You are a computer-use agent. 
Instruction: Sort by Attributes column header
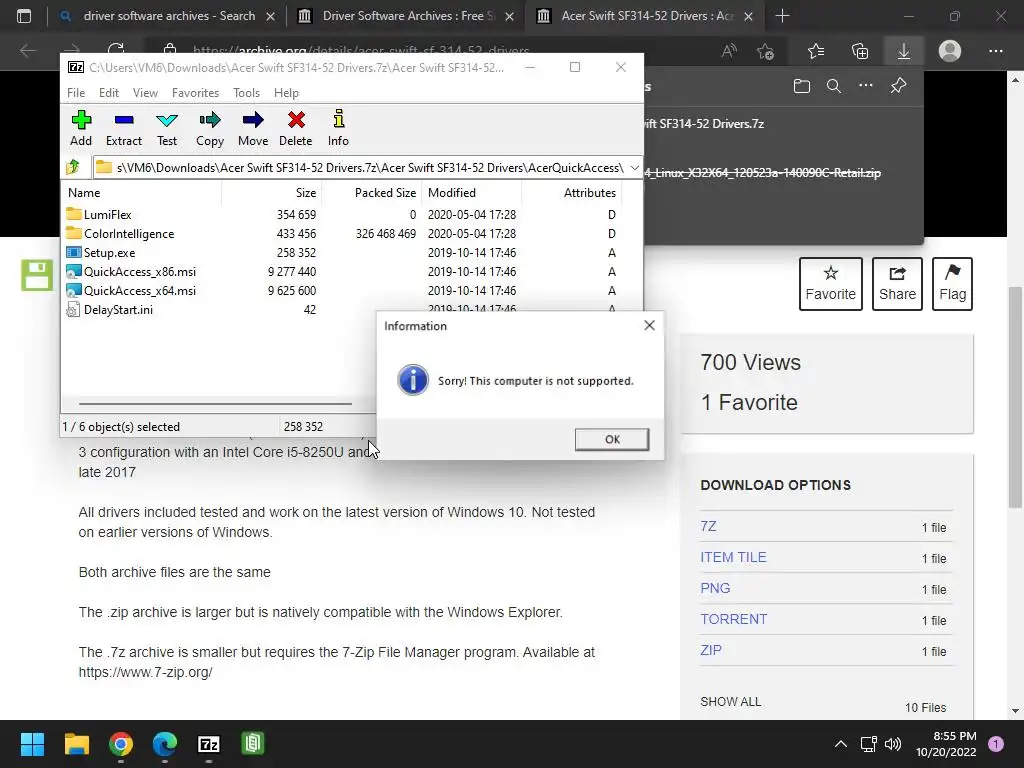(571, 193)
